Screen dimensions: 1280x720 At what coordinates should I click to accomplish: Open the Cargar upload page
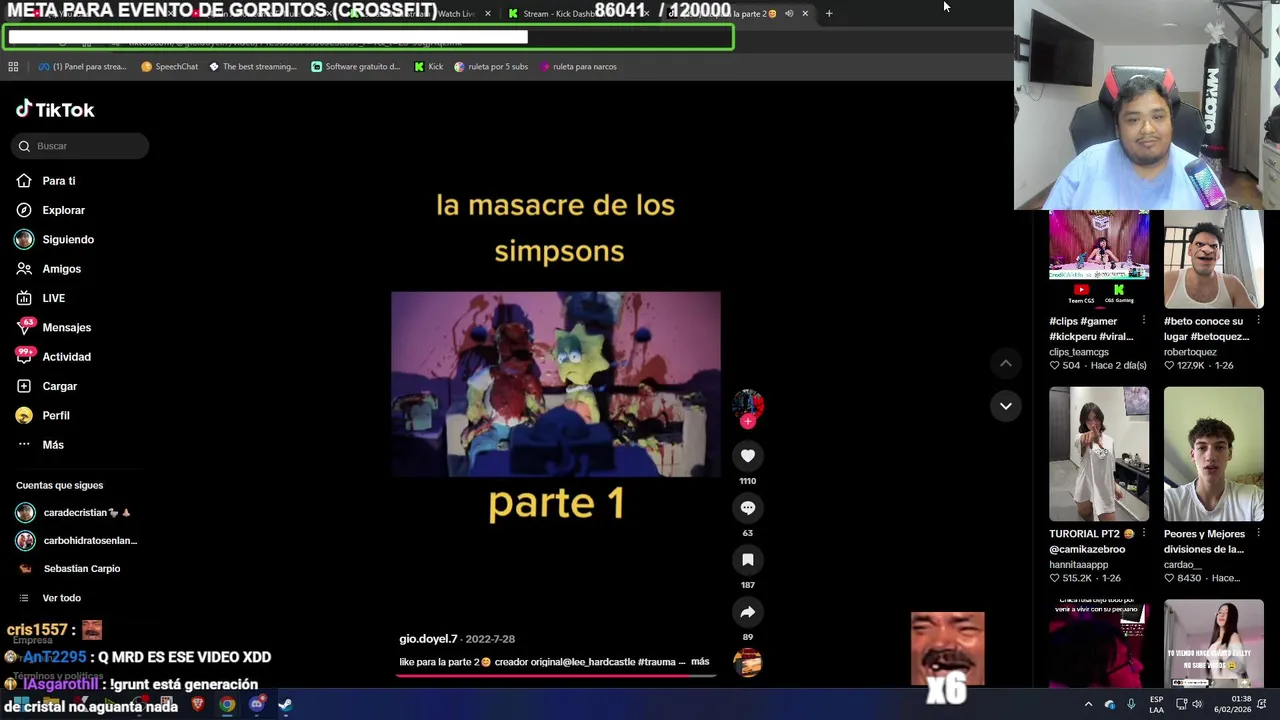click(x=59, y=386)
